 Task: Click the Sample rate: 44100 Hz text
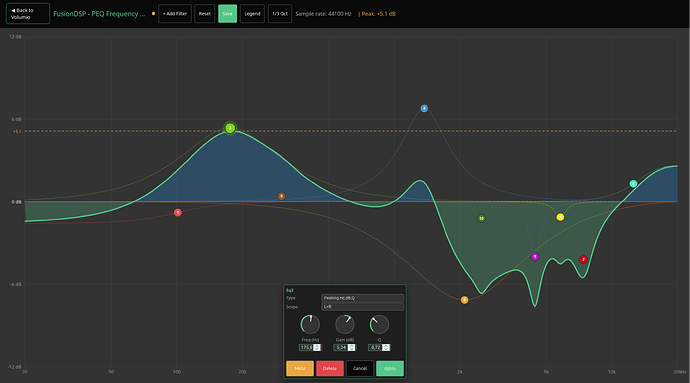(323, 14)
